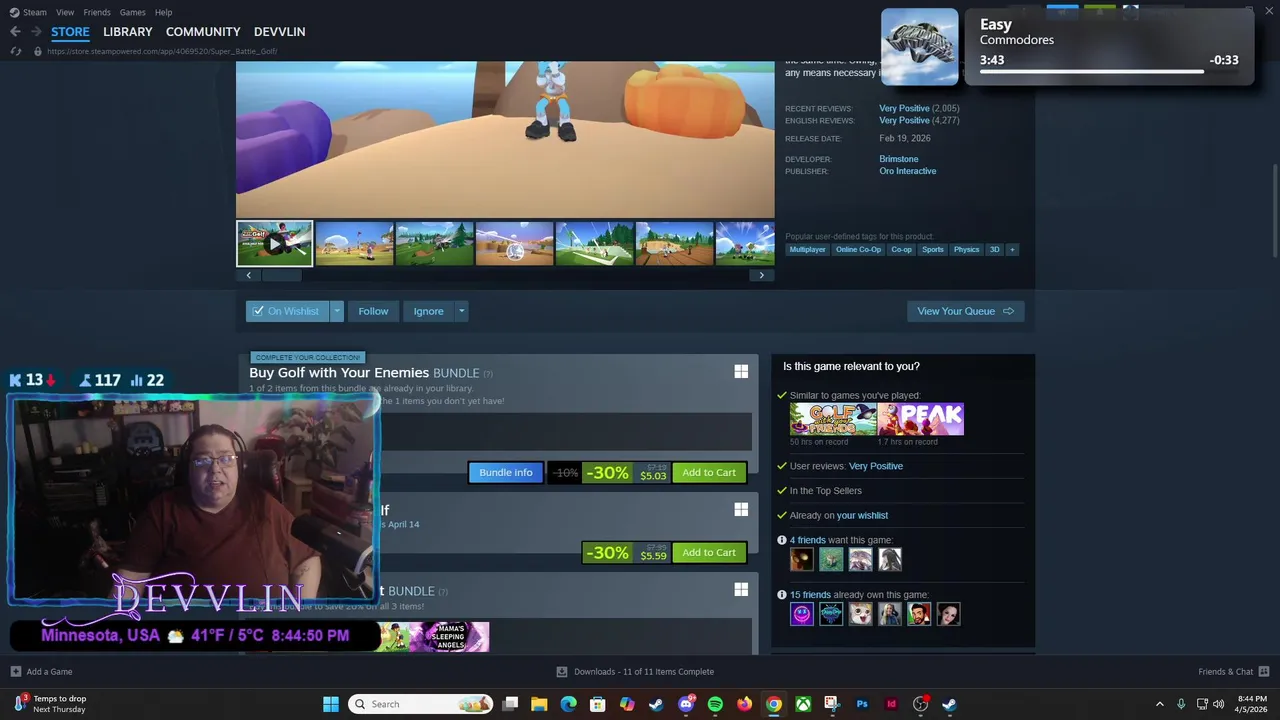This screenshot has width=1280, height=720.
Task: Click the Multiplayer tag
Action: (x=807, y=249)
